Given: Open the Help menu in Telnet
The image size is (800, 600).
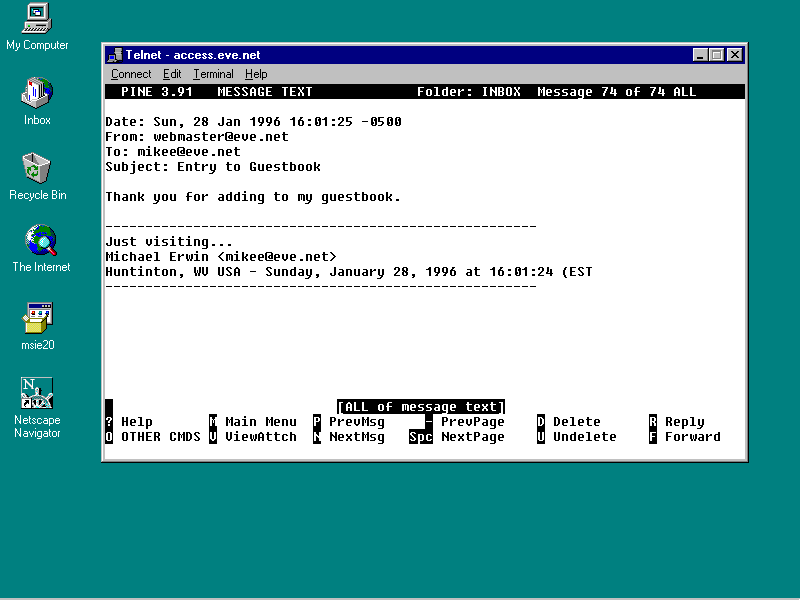Looking at the screenshot, I should click(x=256, y=74).
